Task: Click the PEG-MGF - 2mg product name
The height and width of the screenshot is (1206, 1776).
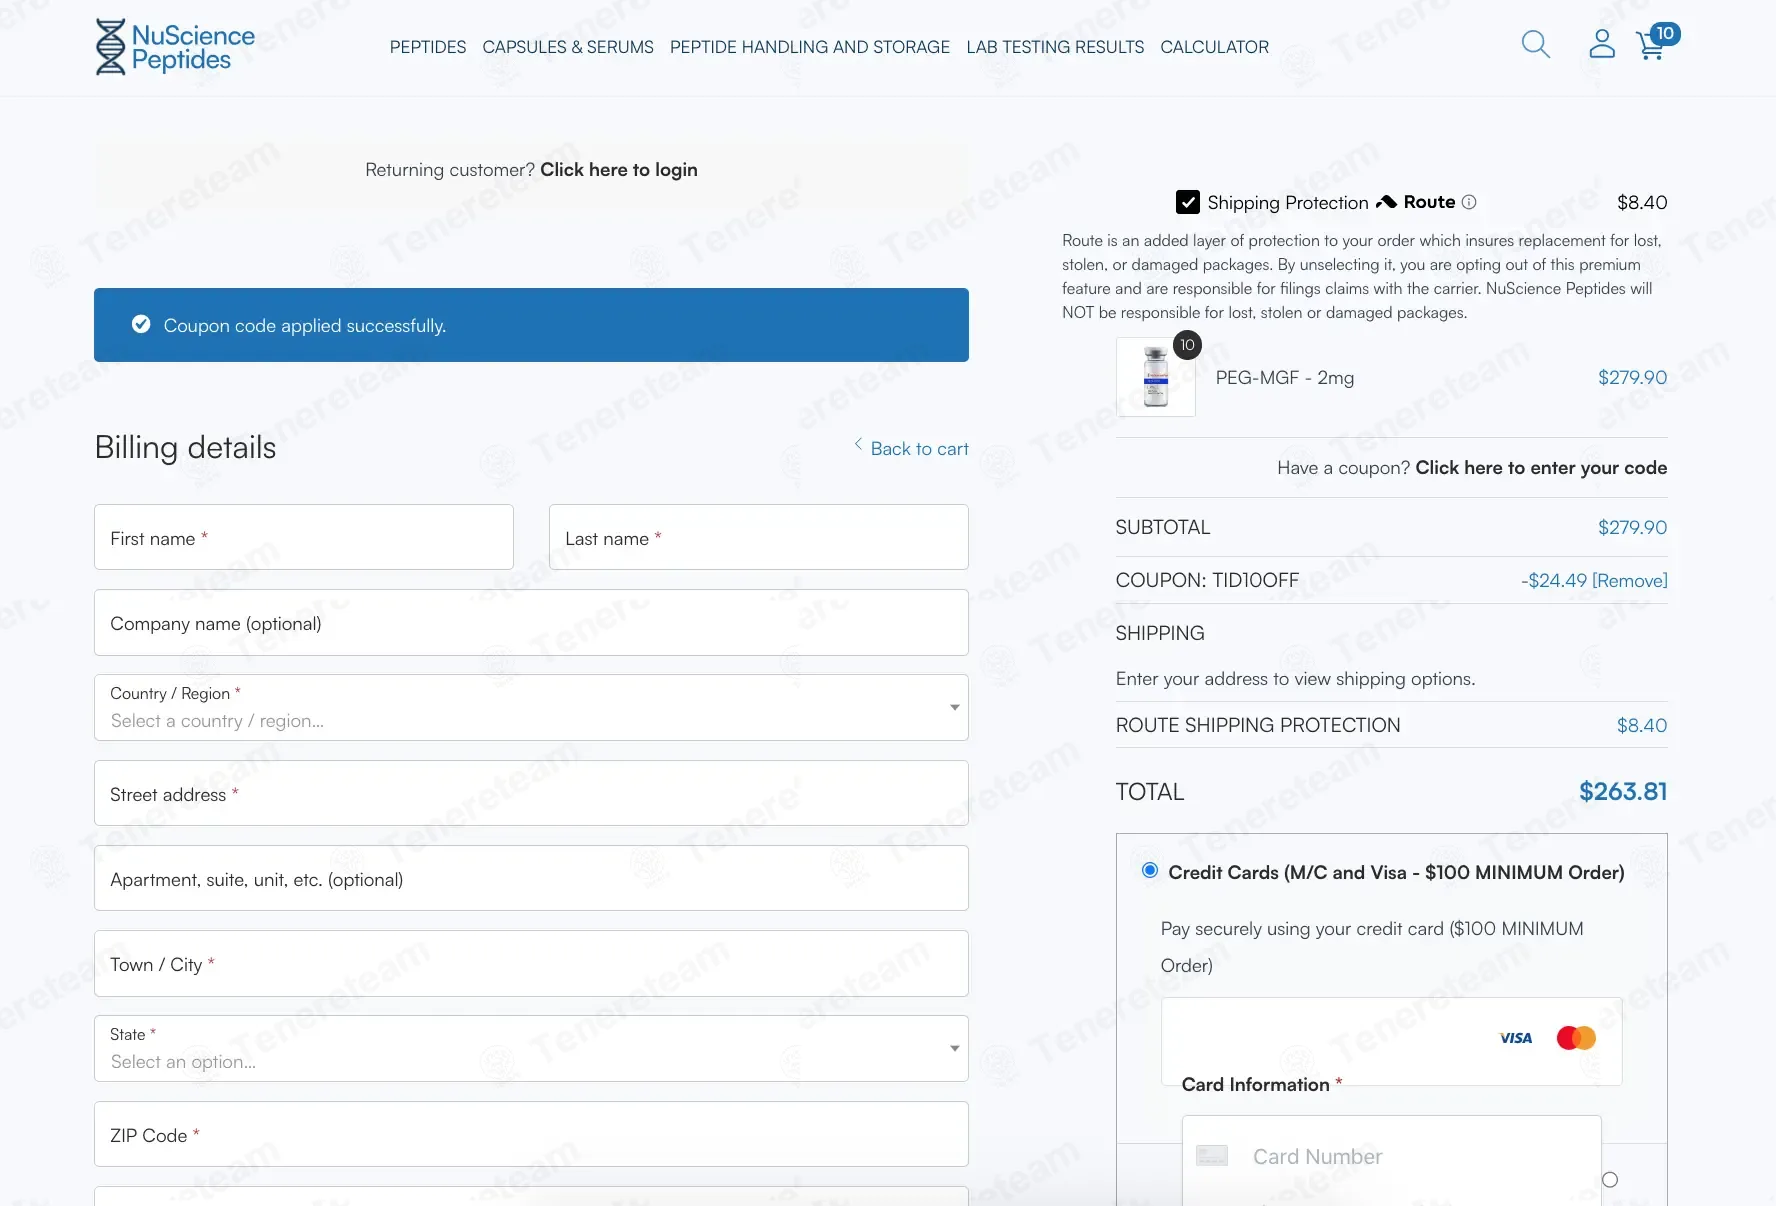Action: pyautogui.click(x=1285, y=377)
